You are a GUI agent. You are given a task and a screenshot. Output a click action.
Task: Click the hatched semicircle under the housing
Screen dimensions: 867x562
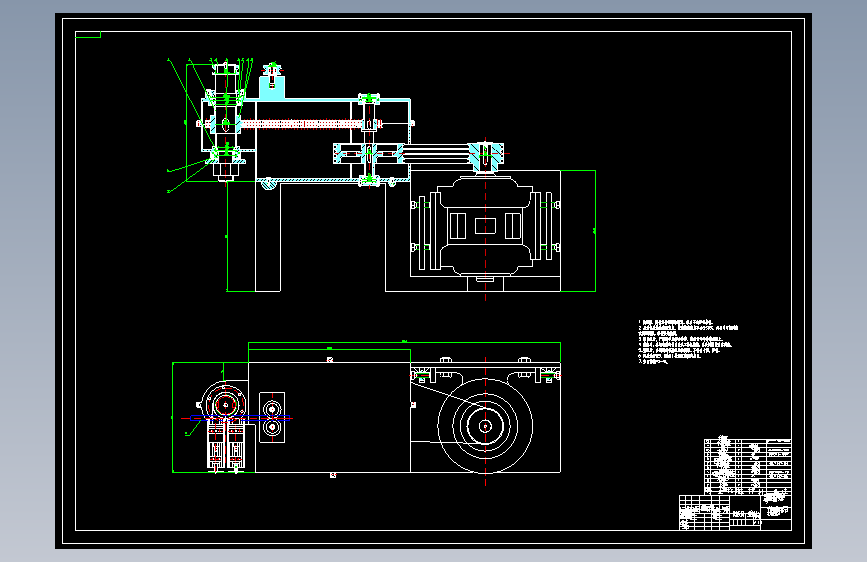pos(268,184)
